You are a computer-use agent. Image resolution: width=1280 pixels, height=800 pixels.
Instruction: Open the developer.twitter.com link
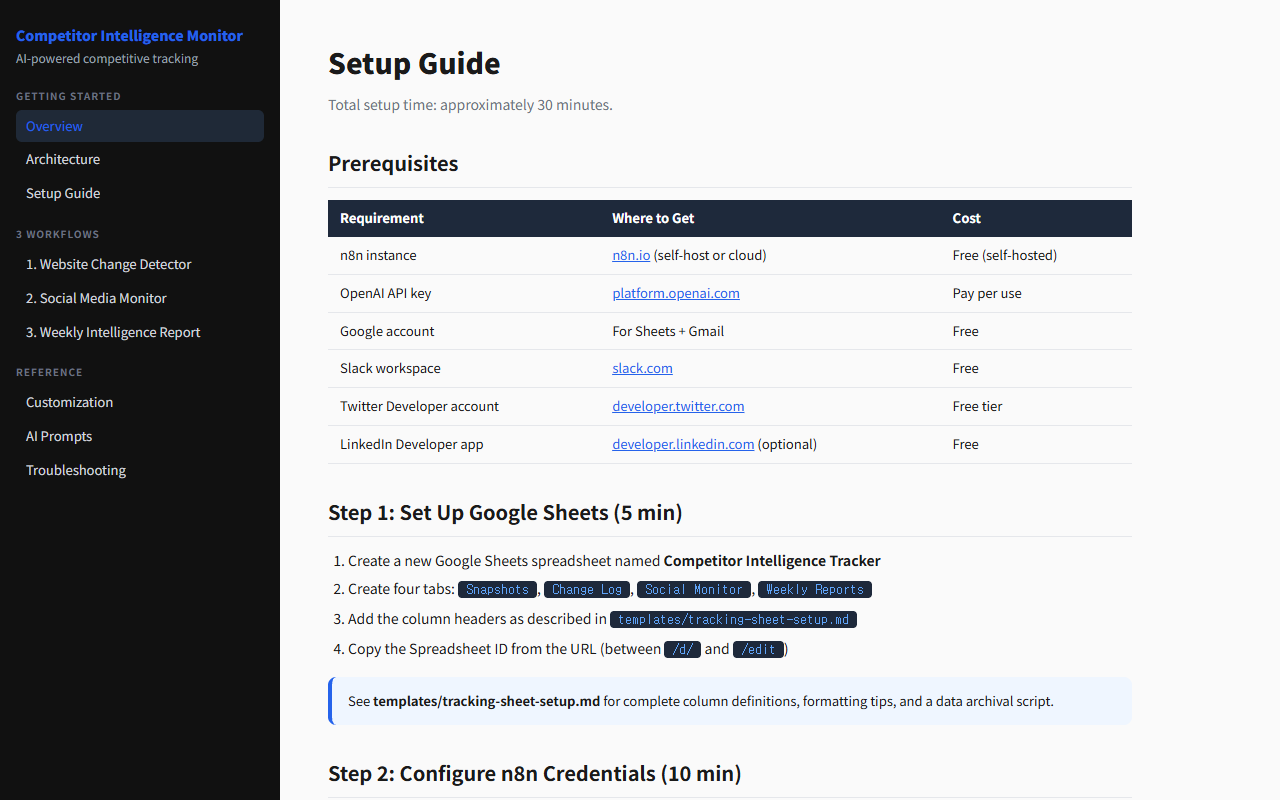[678, 406]
